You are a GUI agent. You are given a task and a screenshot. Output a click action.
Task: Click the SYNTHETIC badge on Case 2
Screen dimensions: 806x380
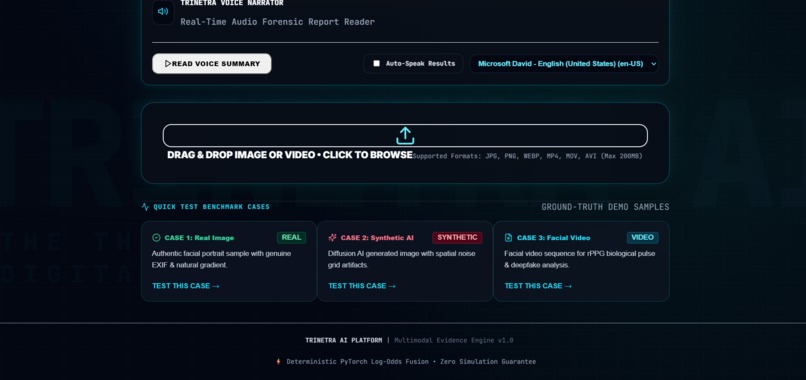(x=457, y=238)
